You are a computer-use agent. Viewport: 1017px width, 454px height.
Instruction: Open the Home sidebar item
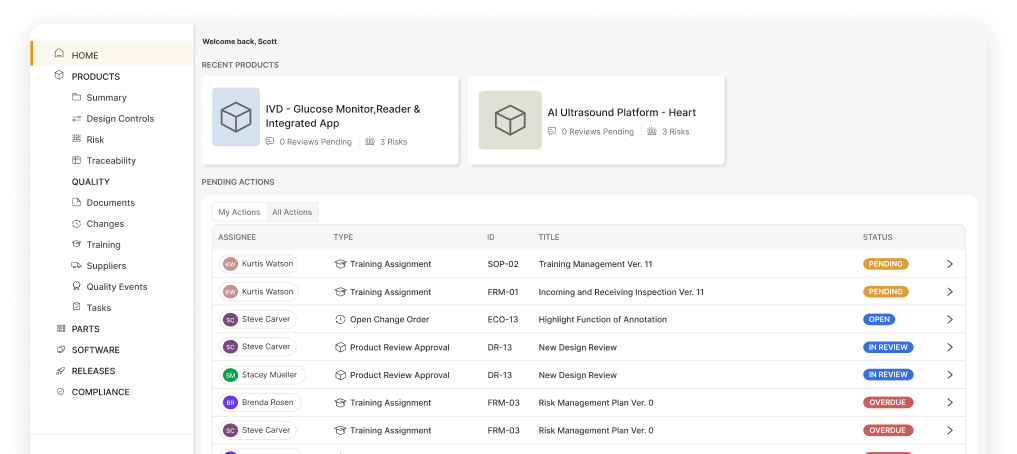(85, 55)
